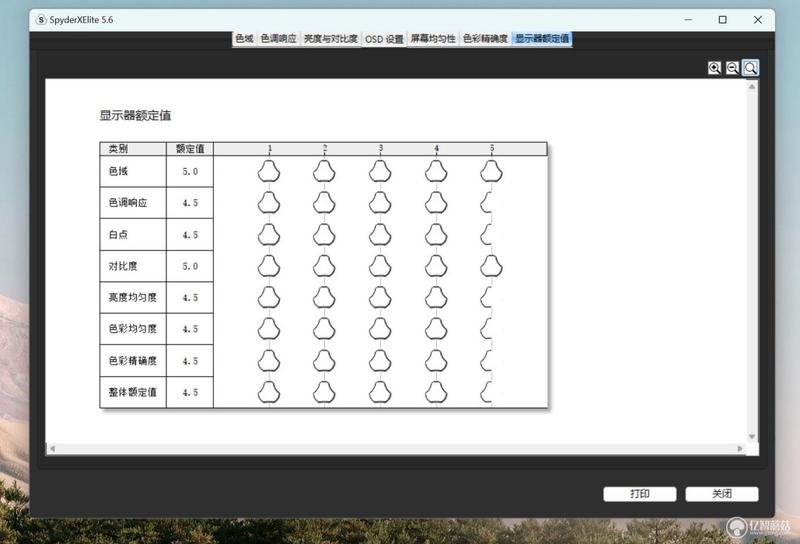Click the third rating marker in 色调响应 row
Viewport: 800px width, 544px height.
click(380, 203)
